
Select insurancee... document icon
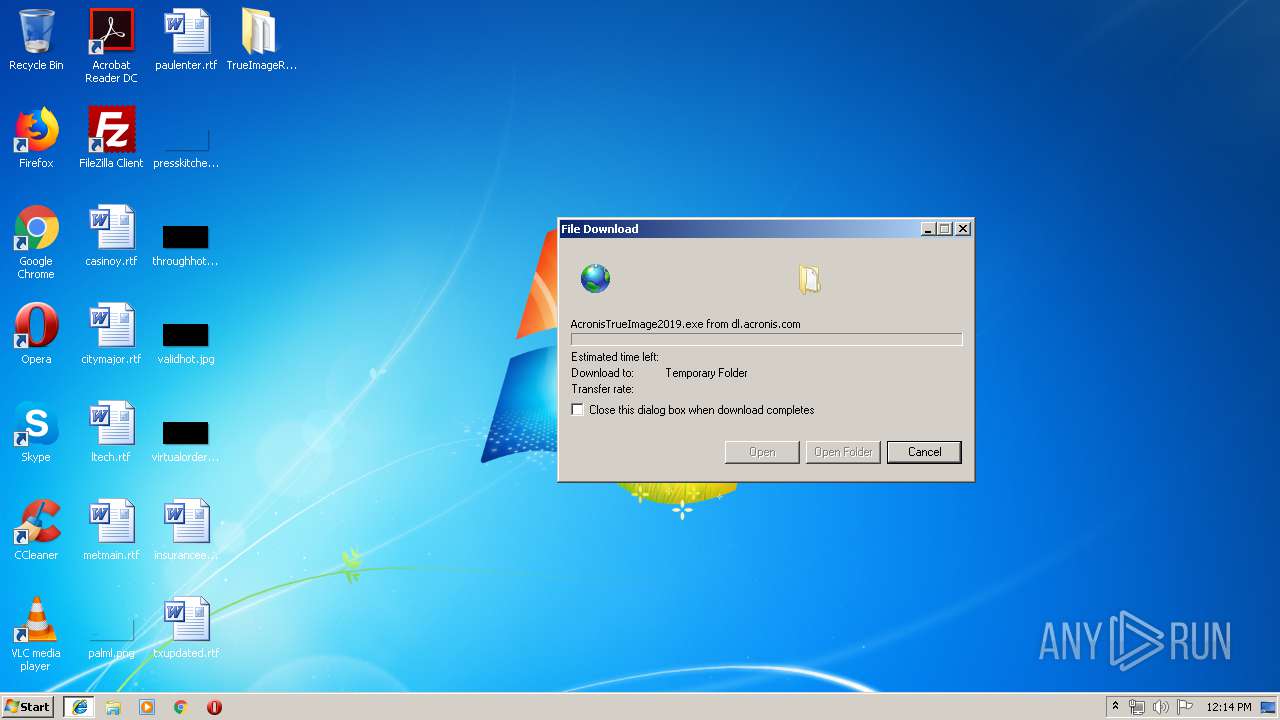coord(186,530)
